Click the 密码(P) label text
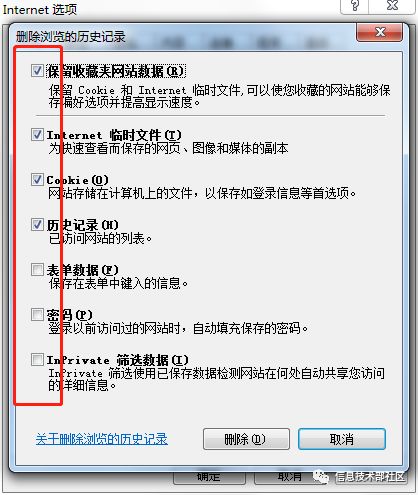 pos(69,315)
